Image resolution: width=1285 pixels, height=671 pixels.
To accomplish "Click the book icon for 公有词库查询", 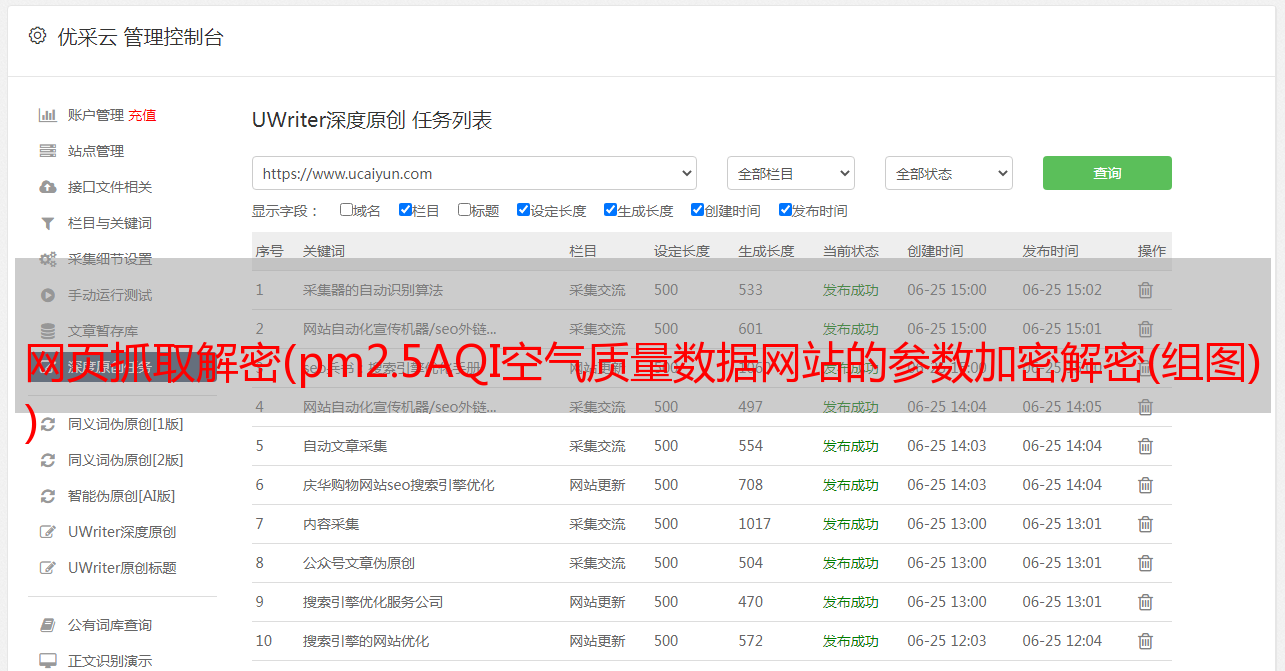I will (47, 625).
